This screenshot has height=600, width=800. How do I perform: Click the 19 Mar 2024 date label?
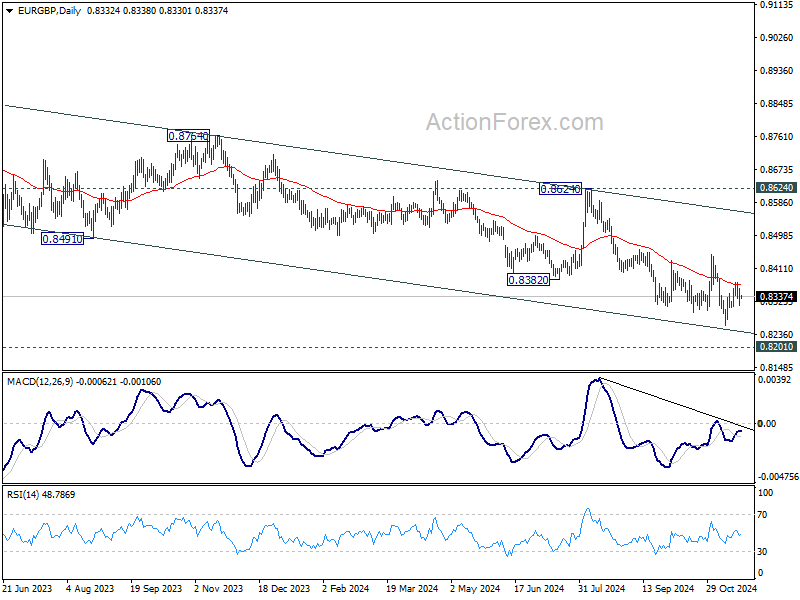tap(412, 589)
